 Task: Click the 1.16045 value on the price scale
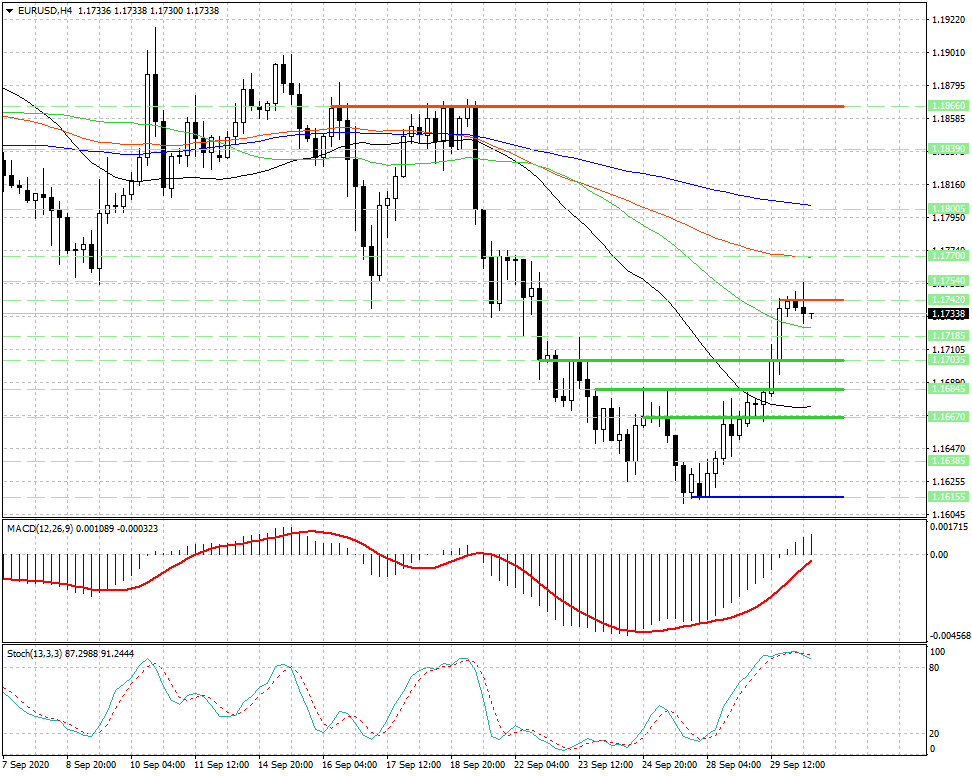948,514
